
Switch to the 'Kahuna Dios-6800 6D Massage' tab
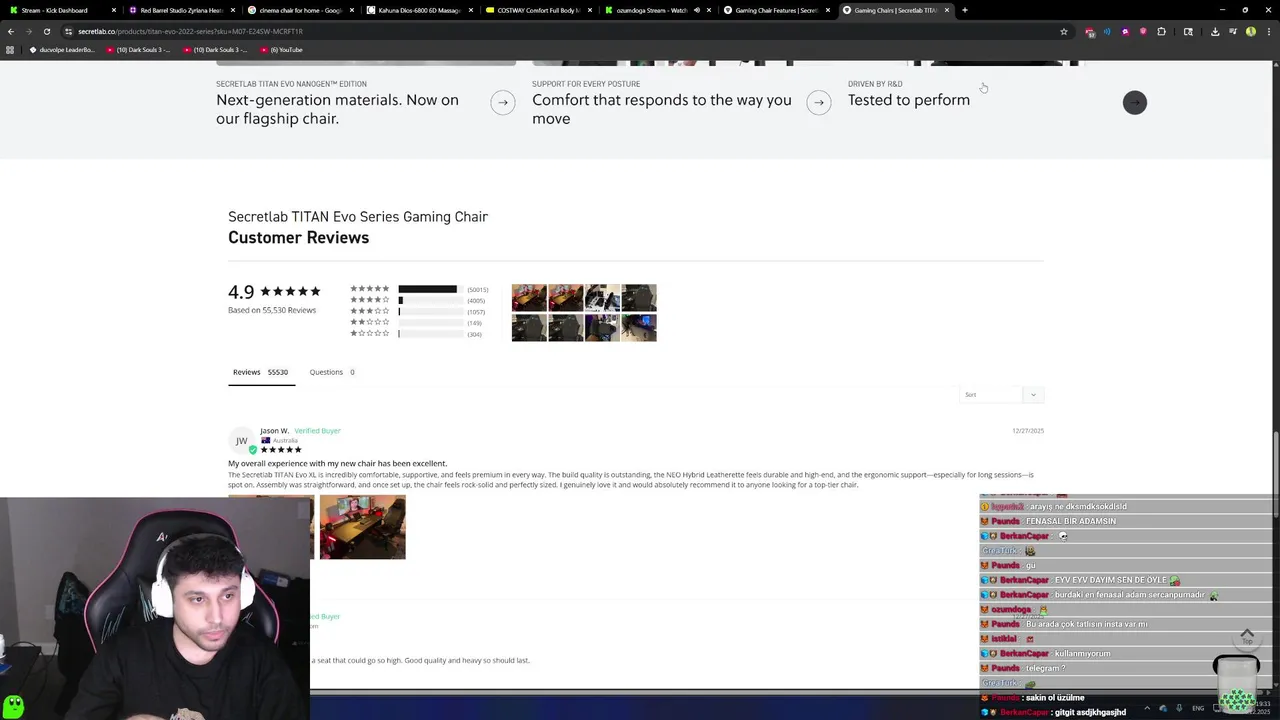pyautogui.click(x=418, y=10)
